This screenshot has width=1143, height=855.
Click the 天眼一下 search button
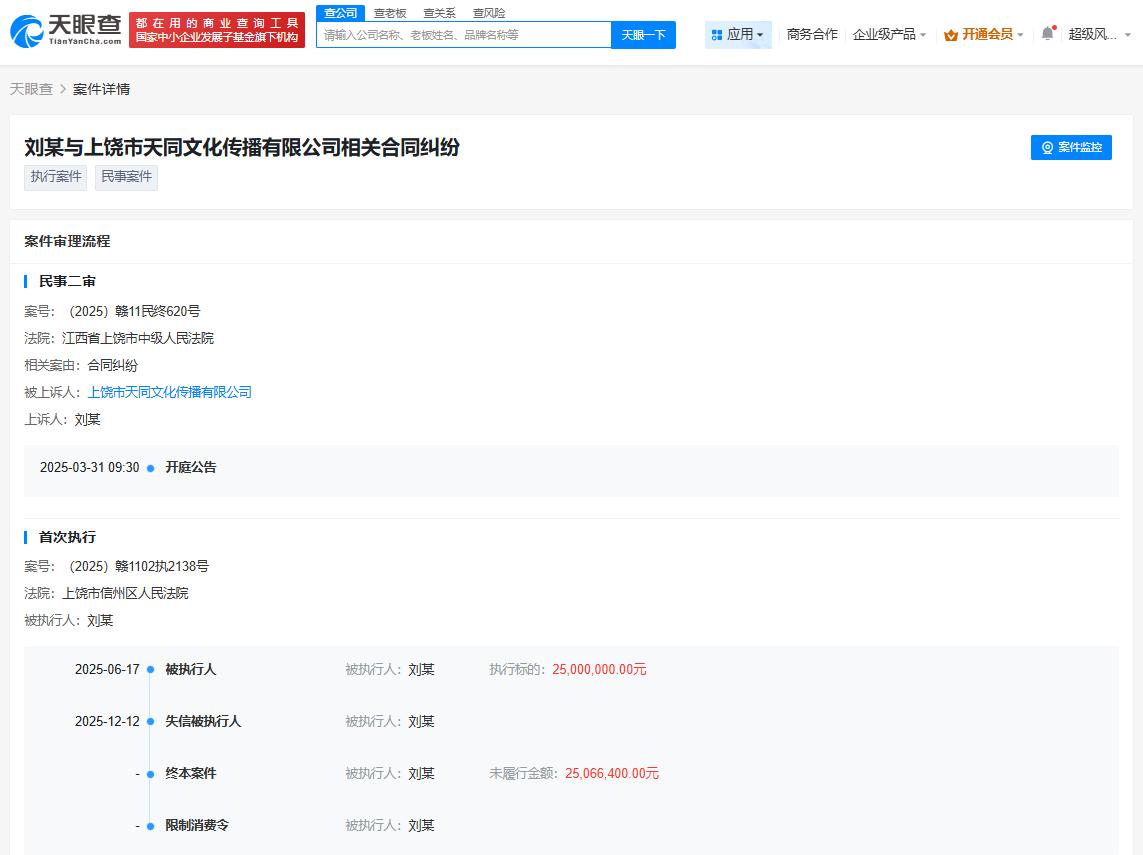click(x=643, y=34)
